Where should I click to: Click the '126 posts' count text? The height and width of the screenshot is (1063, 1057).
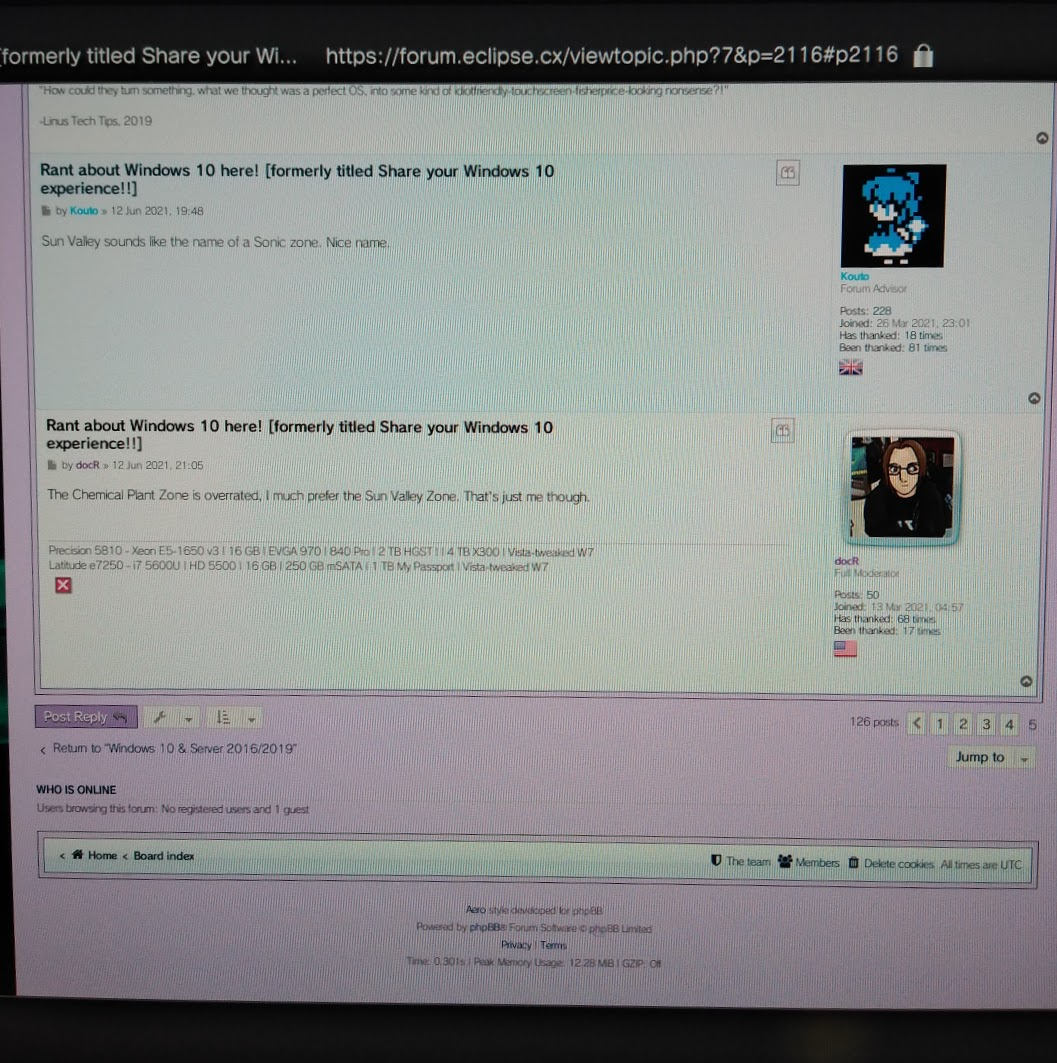point(874,722)
